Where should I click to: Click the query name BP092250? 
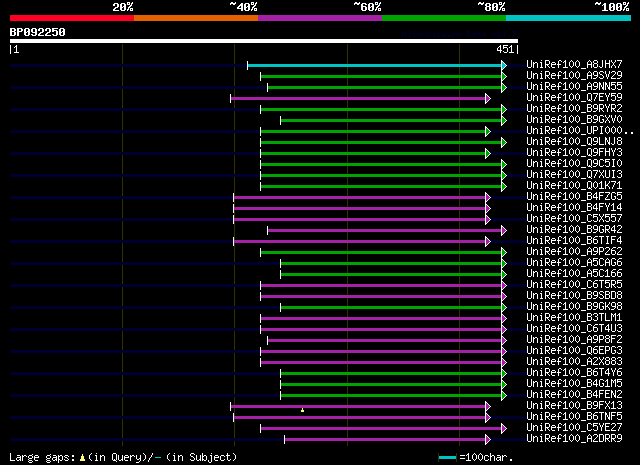38,32
